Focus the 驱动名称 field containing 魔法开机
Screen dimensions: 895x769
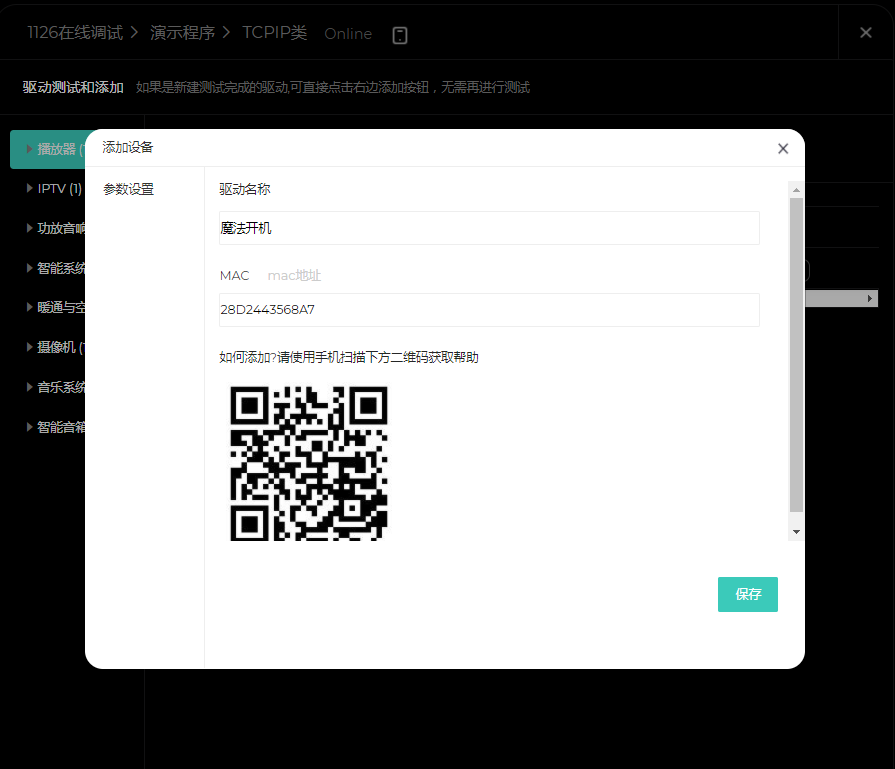(489, 228)
